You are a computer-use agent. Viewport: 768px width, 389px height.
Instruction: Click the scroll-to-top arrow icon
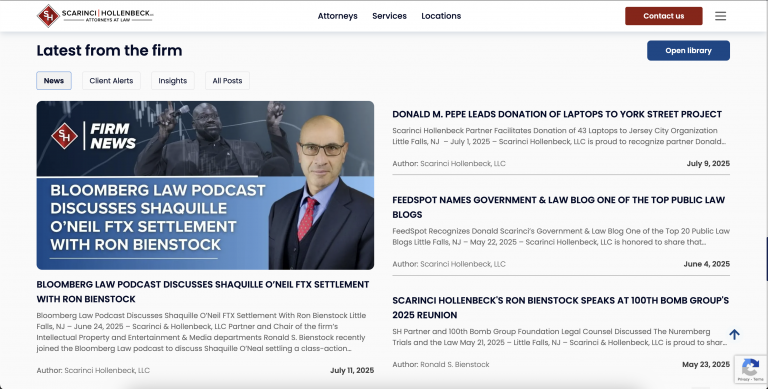click(734, 335)
